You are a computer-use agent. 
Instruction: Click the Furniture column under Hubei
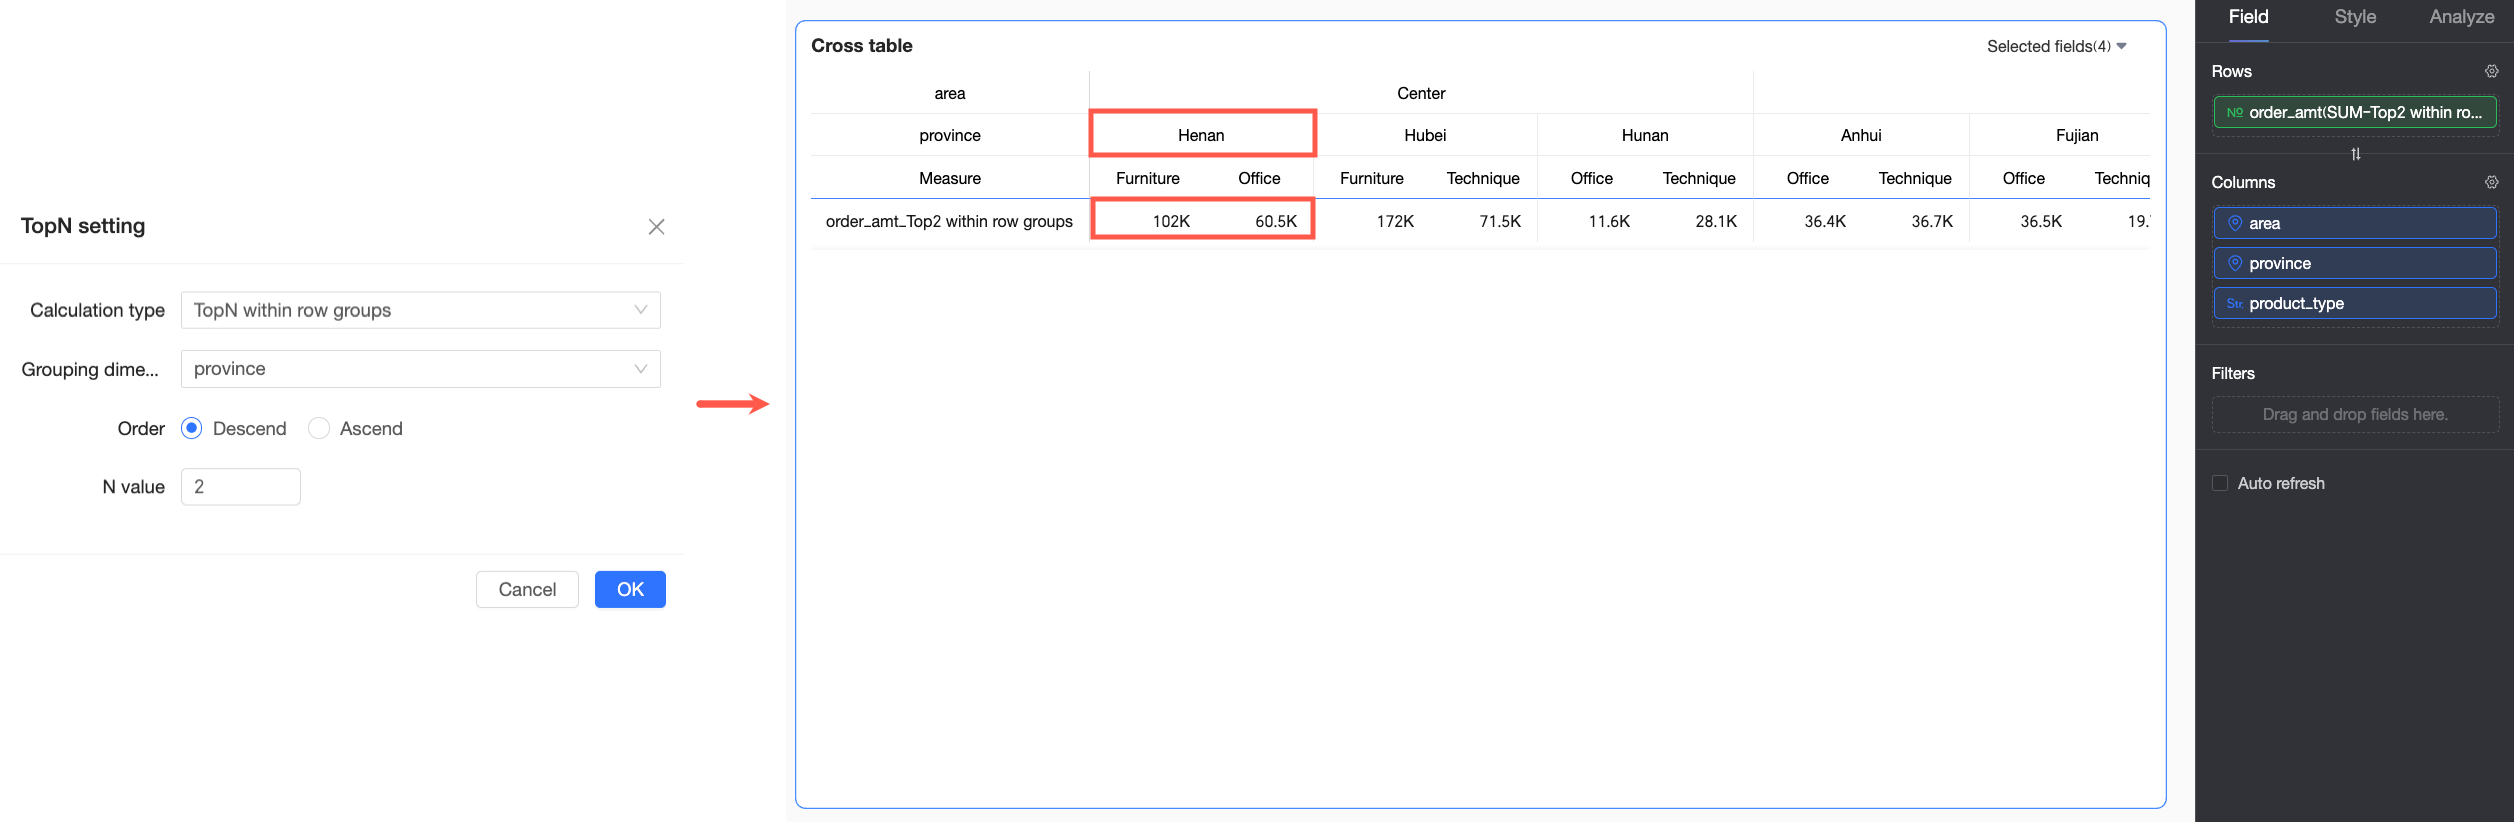[x=1372, y=178]
